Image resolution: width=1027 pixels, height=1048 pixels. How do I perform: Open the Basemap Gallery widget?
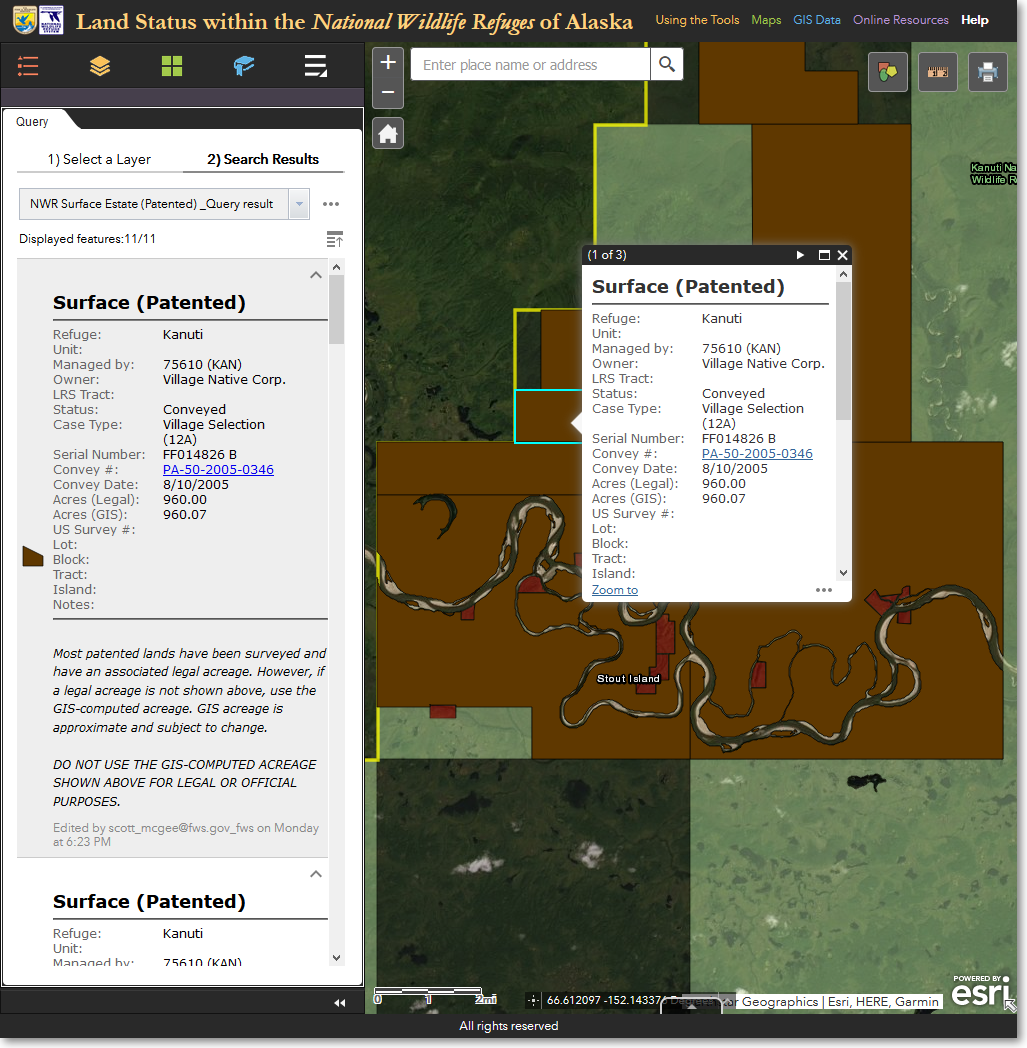tap(172, 66)
